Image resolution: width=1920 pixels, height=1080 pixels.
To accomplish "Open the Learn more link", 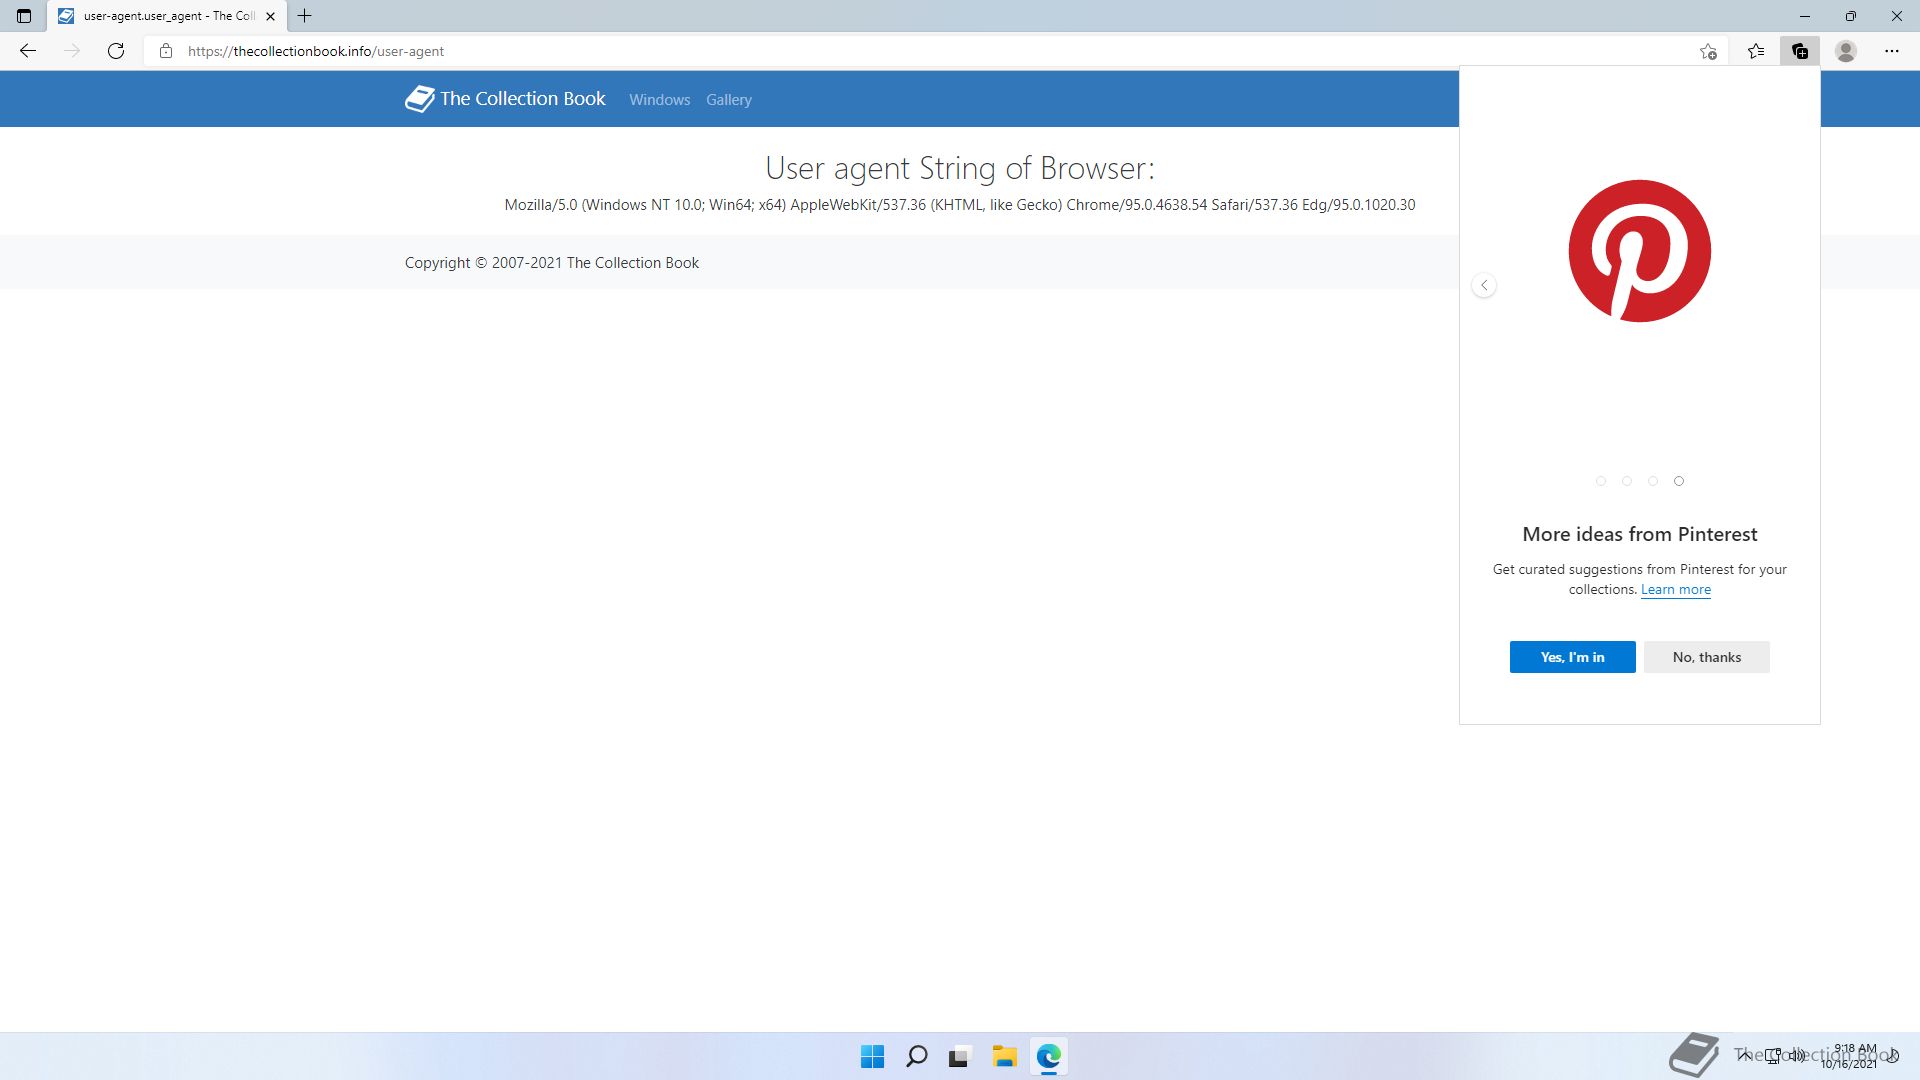I will [1676, 590].
